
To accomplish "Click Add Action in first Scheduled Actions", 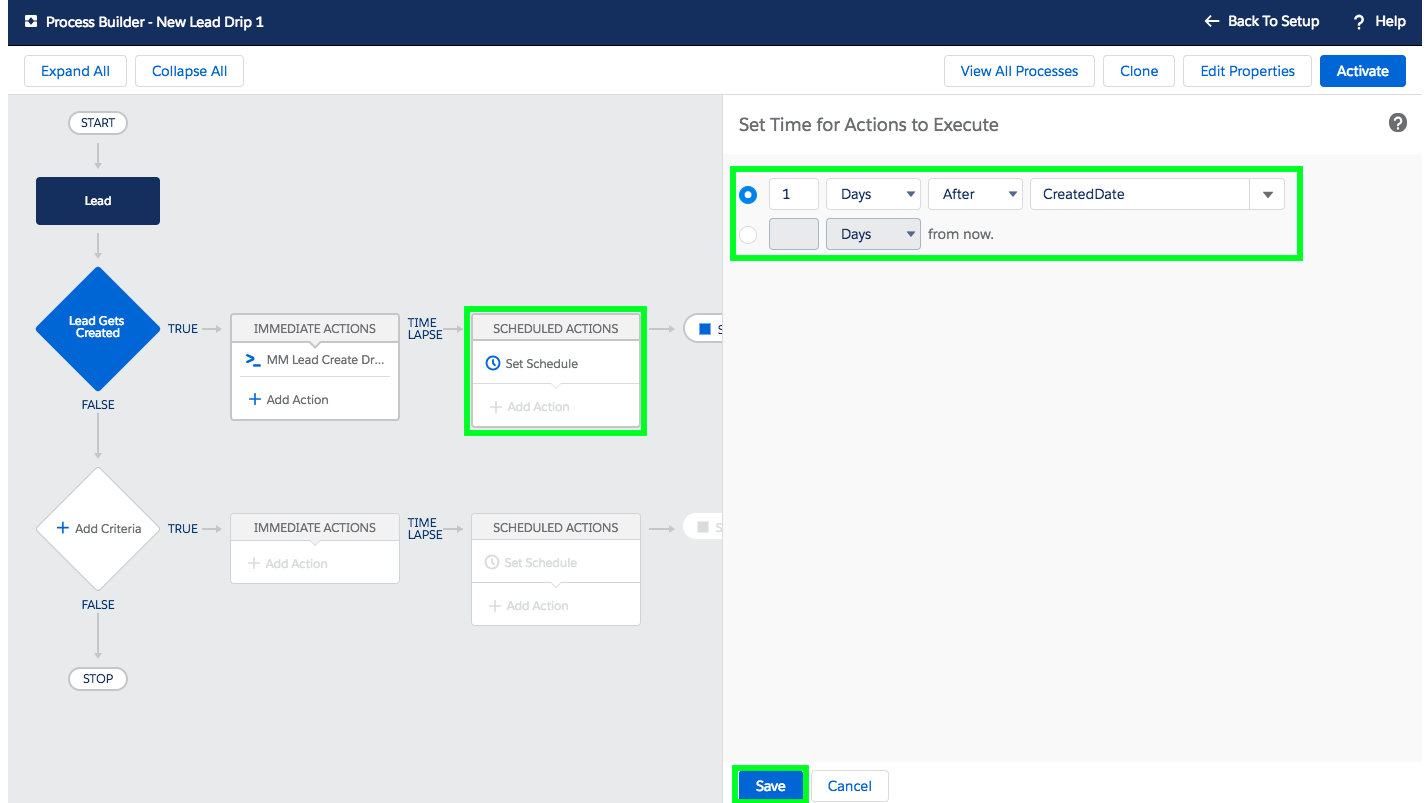I will (x=529, y=407).
